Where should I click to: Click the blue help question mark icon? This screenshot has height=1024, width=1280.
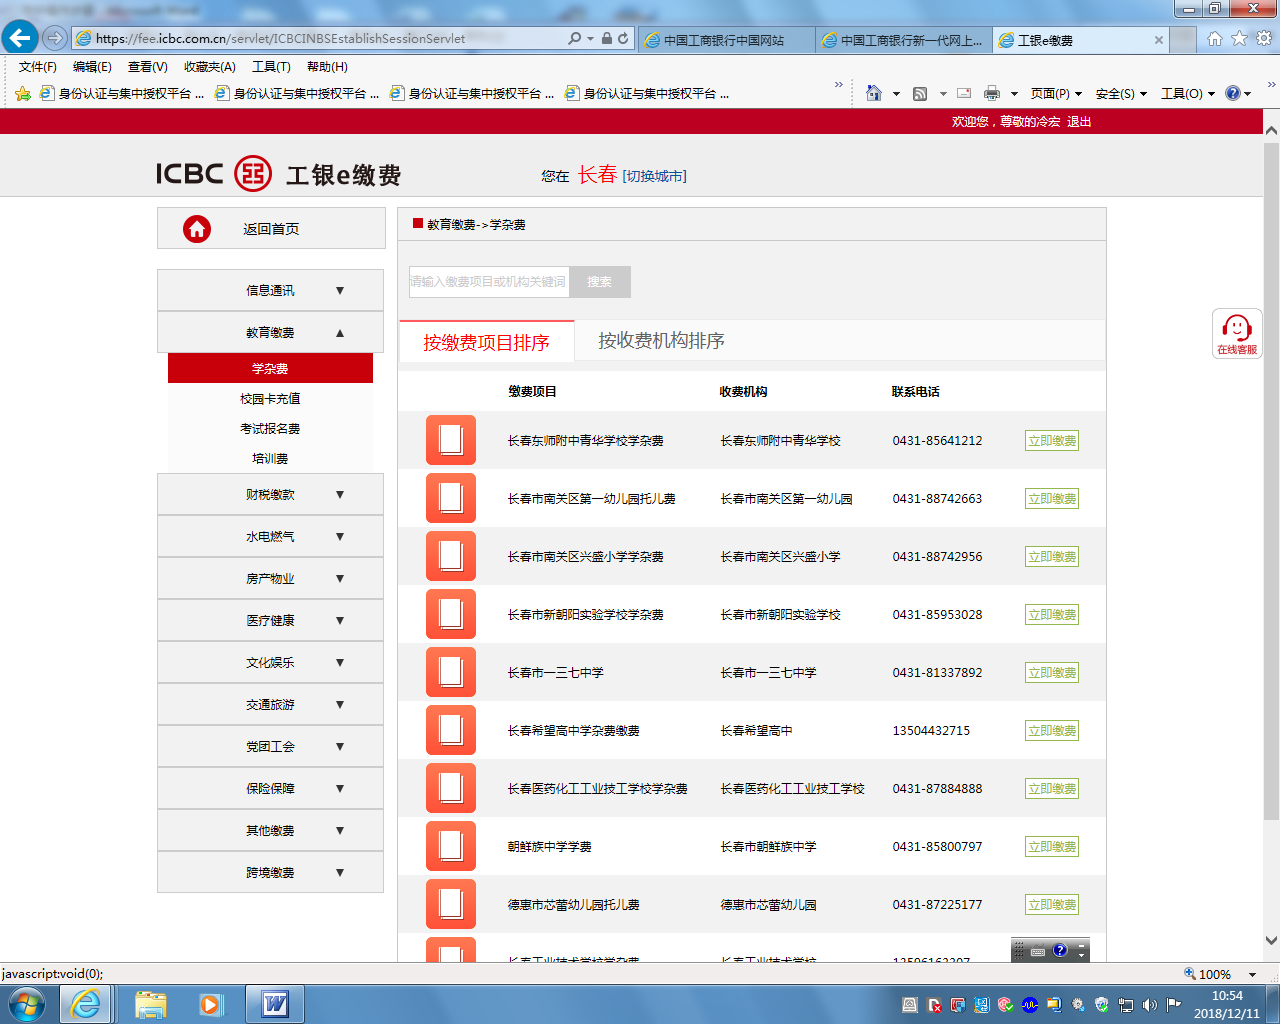(x=1233, y=93)
